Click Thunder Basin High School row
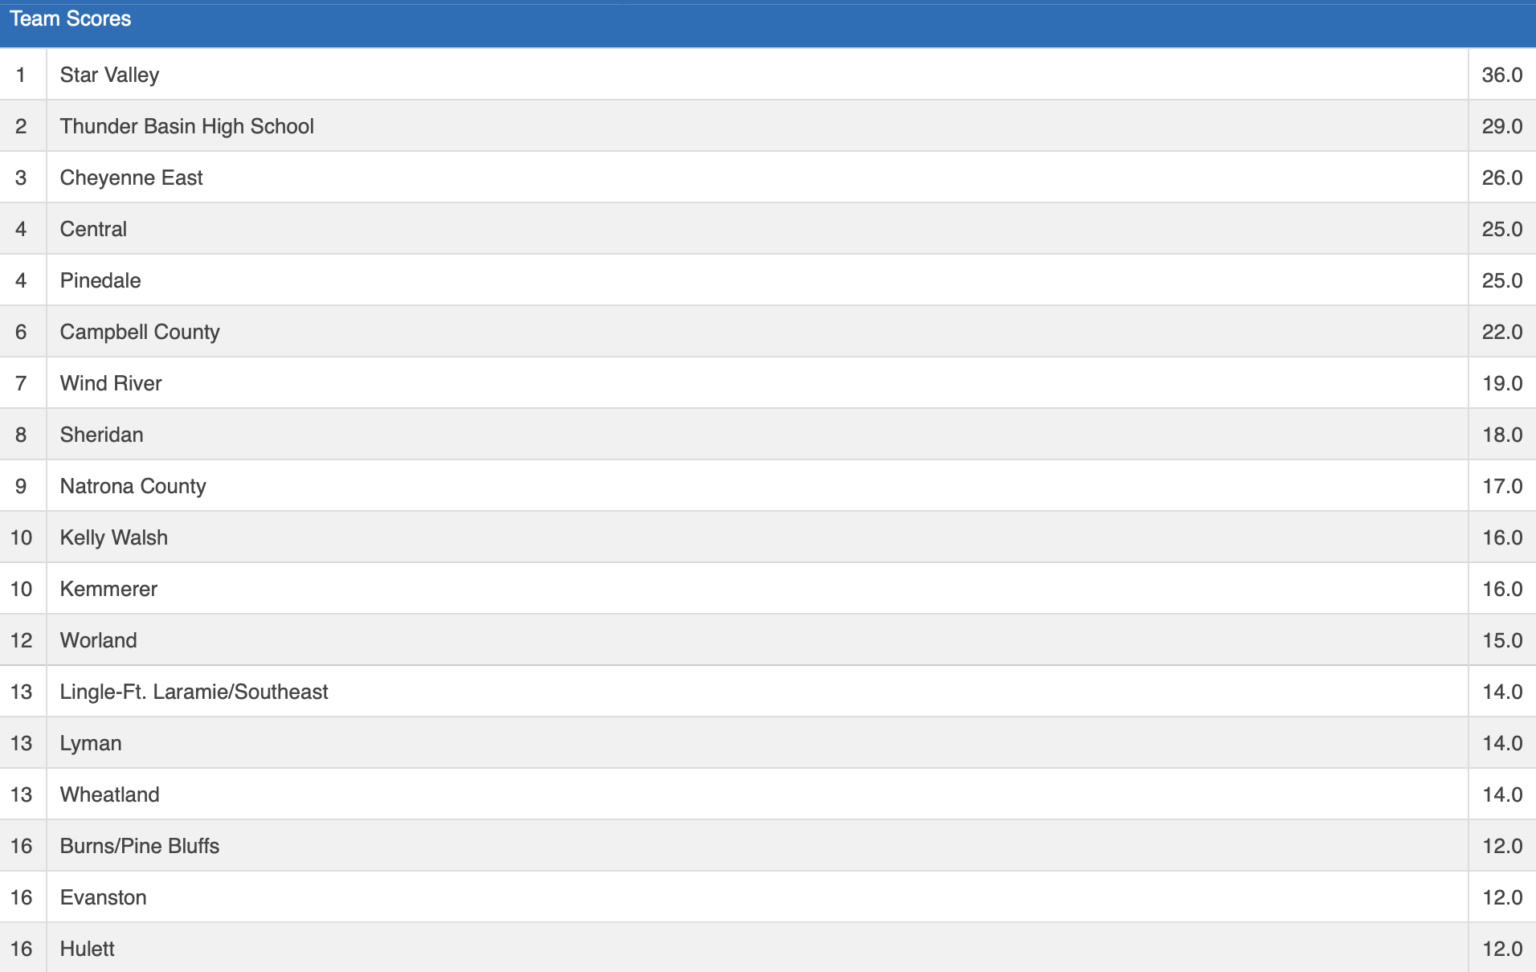Image resolution: width=1536 pixels, height=972 pixels. pyautogui.click(x=187, y=126)
